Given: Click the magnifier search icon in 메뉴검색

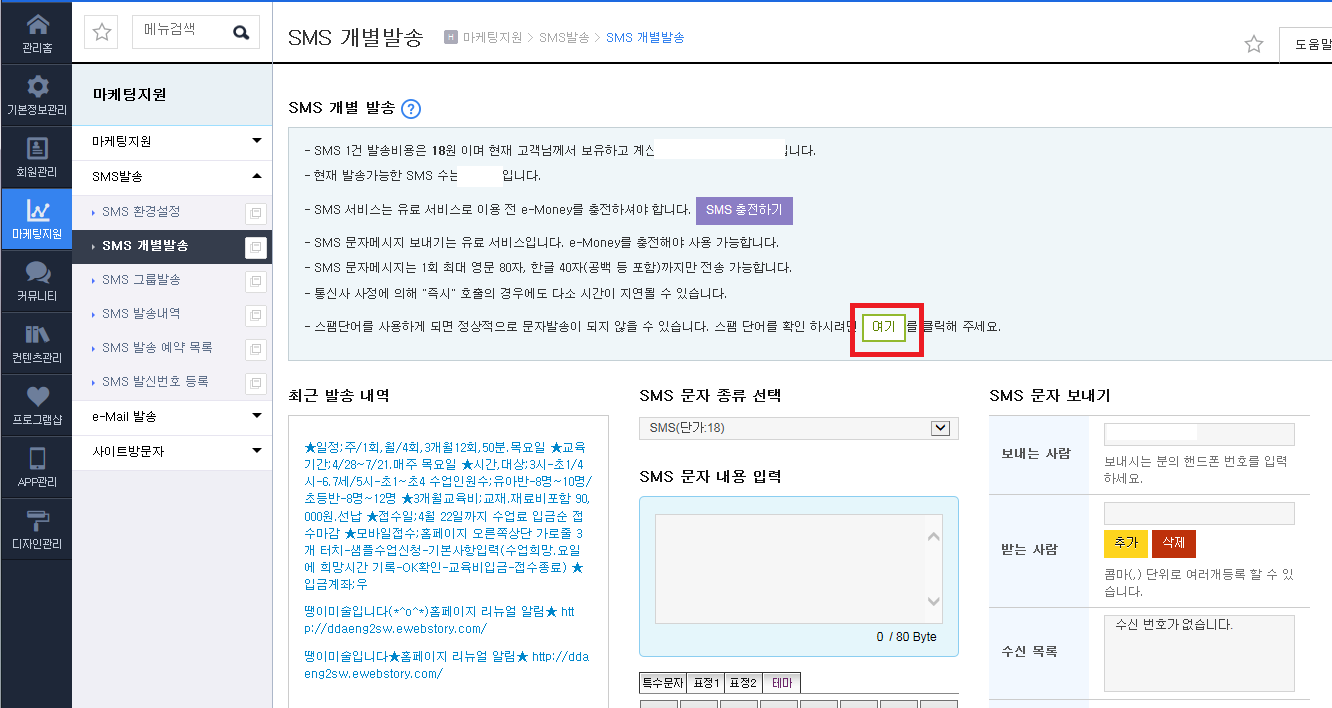Looking at the screenshot, I should pos(241,32).
